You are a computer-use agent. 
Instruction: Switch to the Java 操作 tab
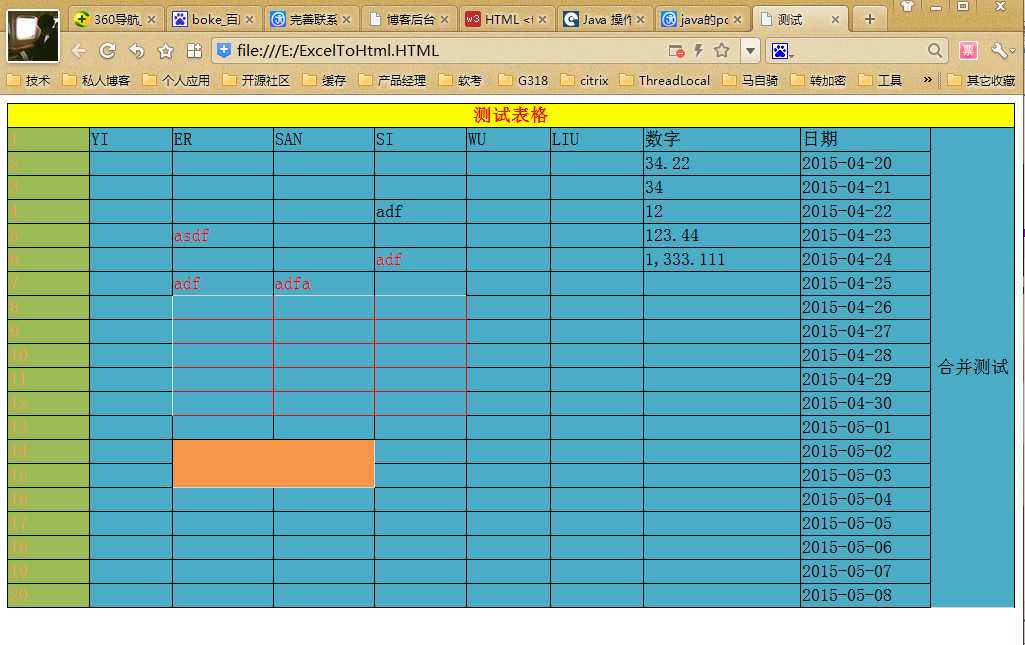pyautogui.click(x=603, y=20)
